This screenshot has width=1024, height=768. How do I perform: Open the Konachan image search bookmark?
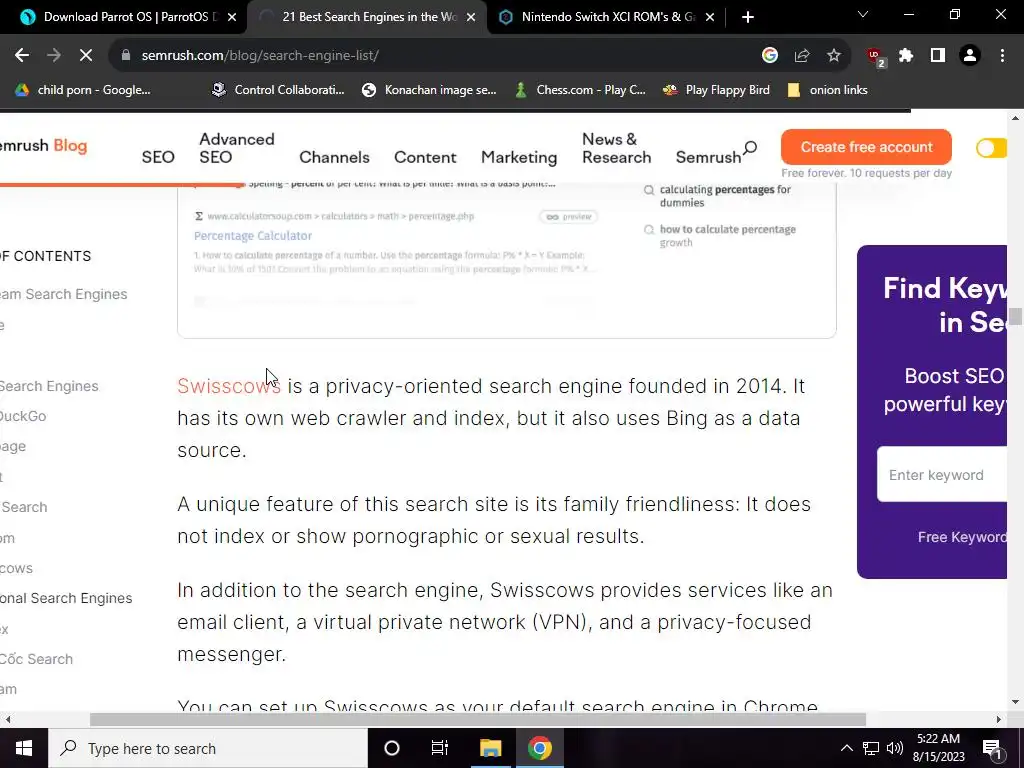[x=430, y=90]
